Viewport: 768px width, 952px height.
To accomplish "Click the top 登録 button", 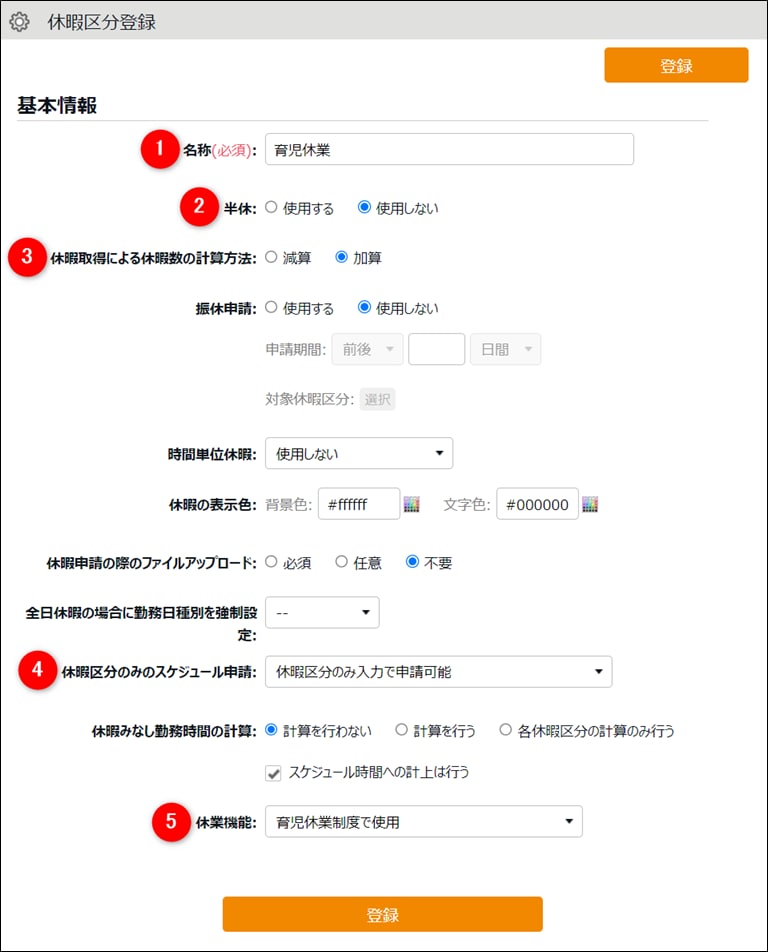I will (676, 65).
